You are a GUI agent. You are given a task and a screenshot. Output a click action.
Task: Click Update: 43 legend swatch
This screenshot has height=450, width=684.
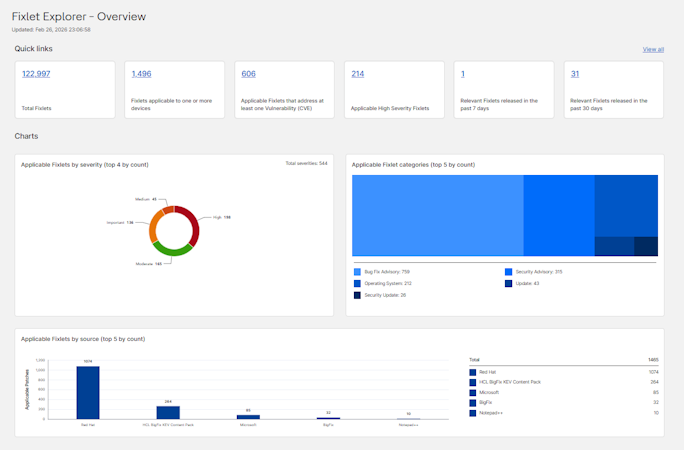pyautogui.click(x=508, y=283)
